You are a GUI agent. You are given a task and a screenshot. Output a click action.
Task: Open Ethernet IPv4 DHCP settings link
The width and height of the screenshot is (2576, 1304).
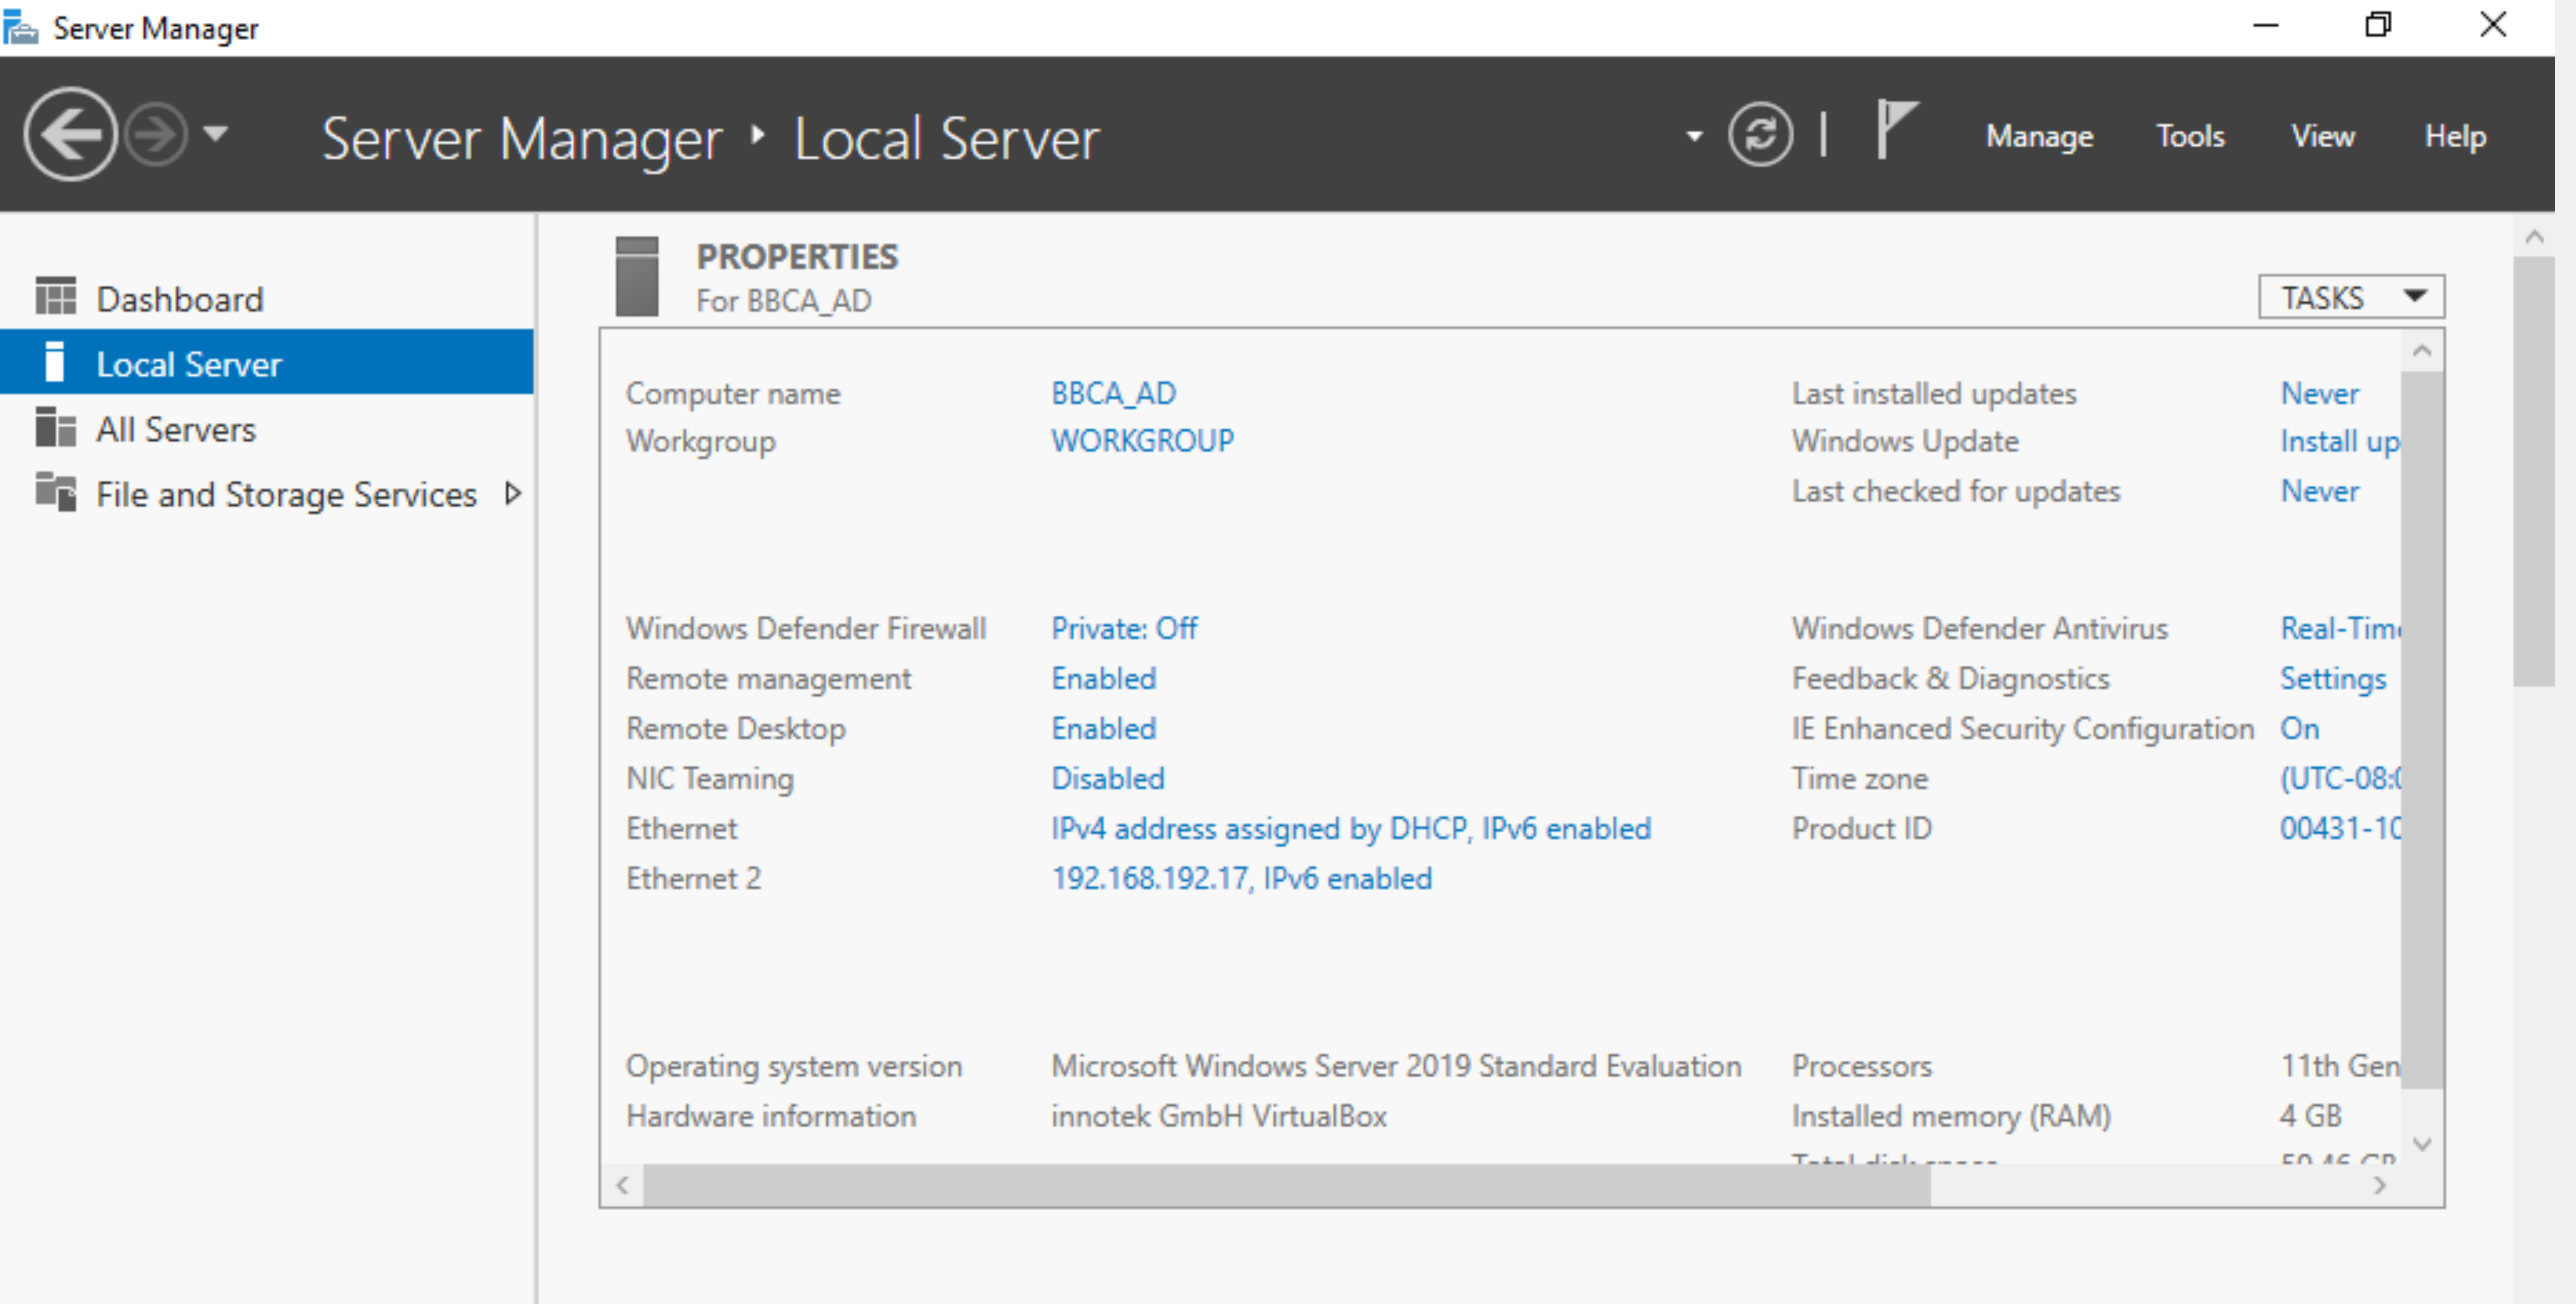pyautogui.click(x=1351, y=828)
